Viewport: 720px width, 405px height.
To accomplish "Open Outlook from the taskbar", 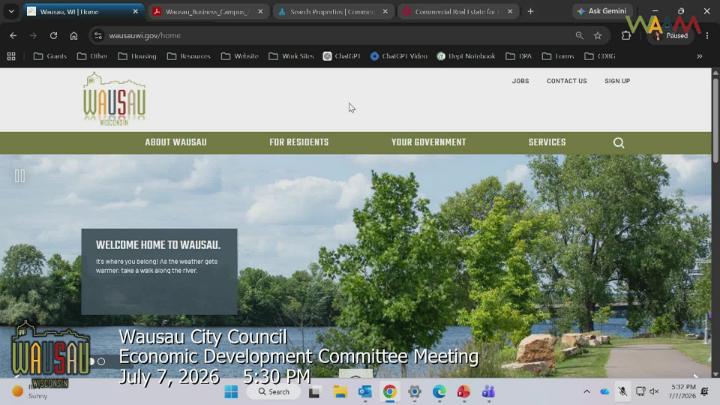I will pos(365,392).
